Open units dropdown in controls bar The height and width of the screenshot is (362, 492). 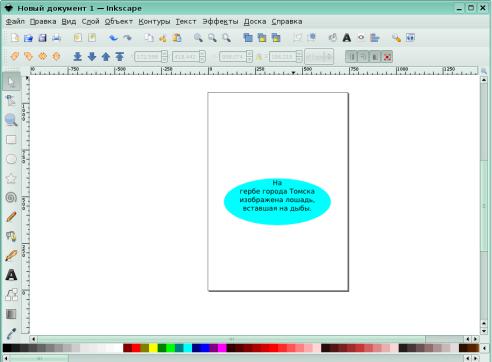coord(319,57)
